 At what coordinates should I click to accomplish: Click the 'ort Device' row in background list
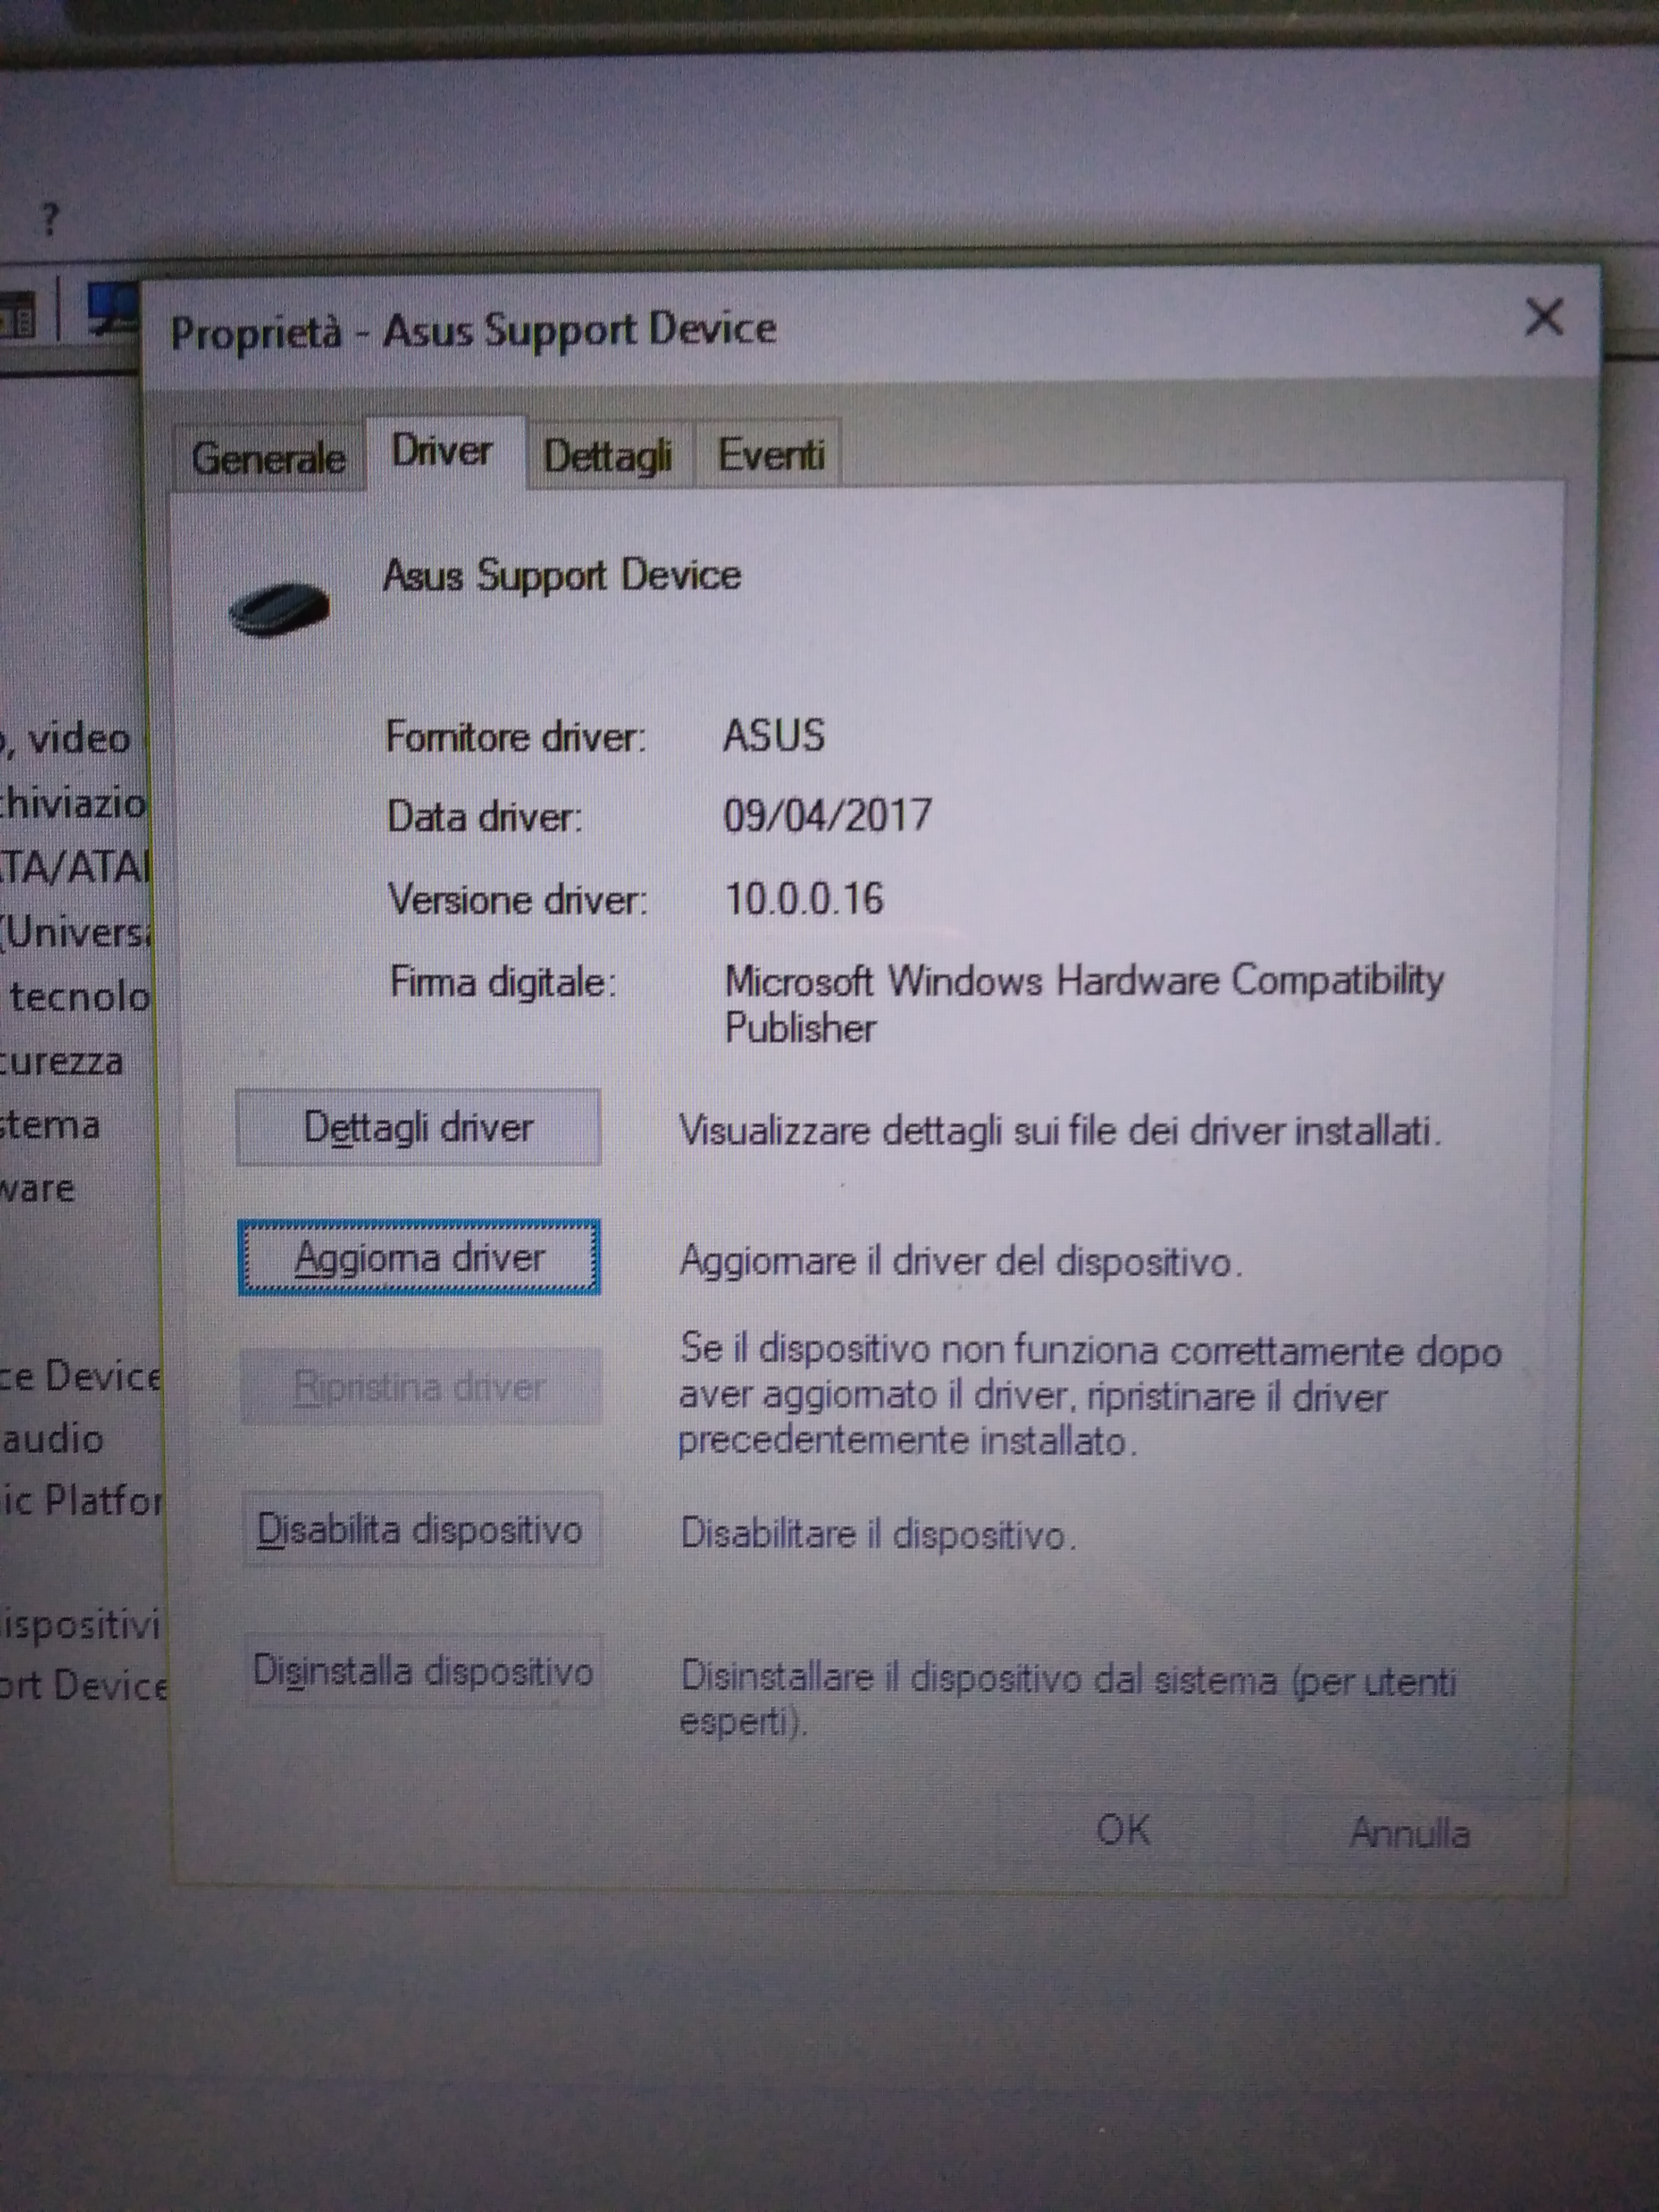click(x=84, y=1685)
